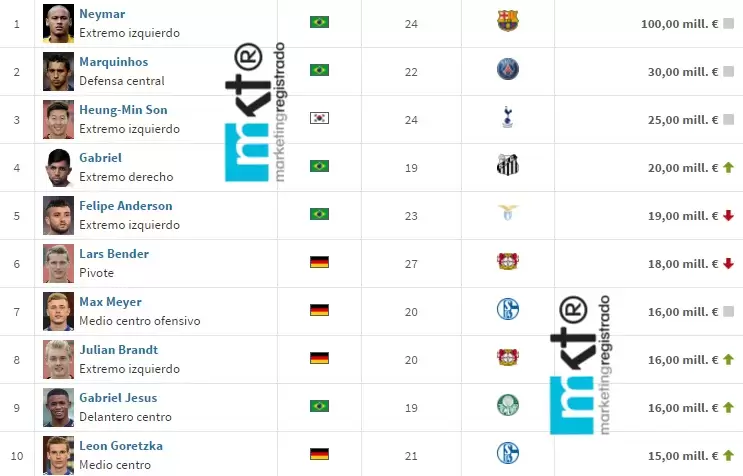Click South Korea flag next to Heung-Min Son
The height and width of the screenshot is (476, 743).
[319, 118]
